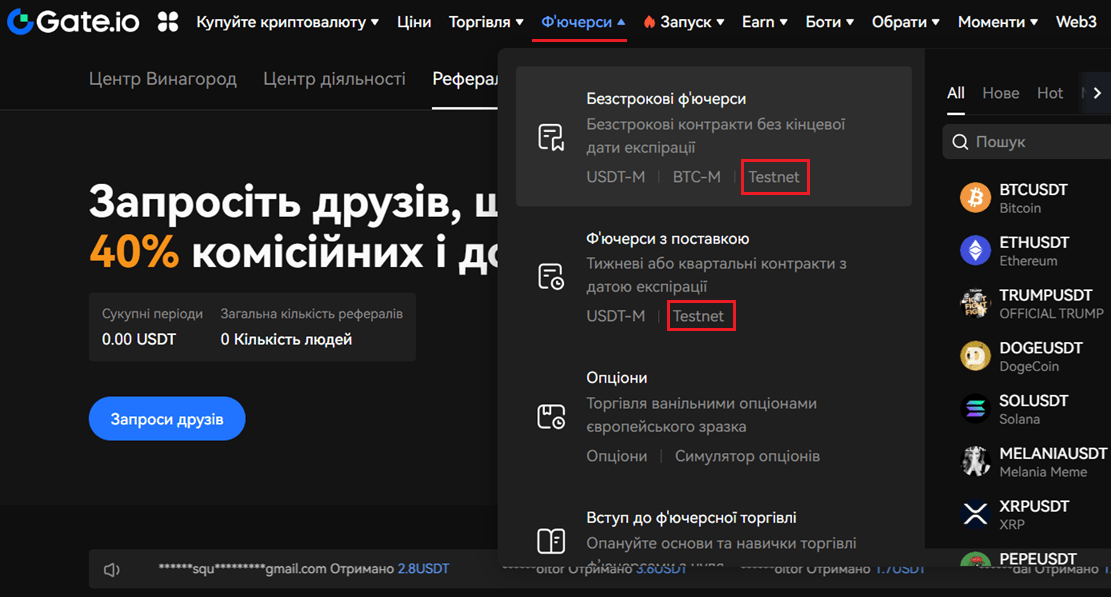Click the delivery futures clock-document icon
The image size is (1111, 597).
[551, 276]
